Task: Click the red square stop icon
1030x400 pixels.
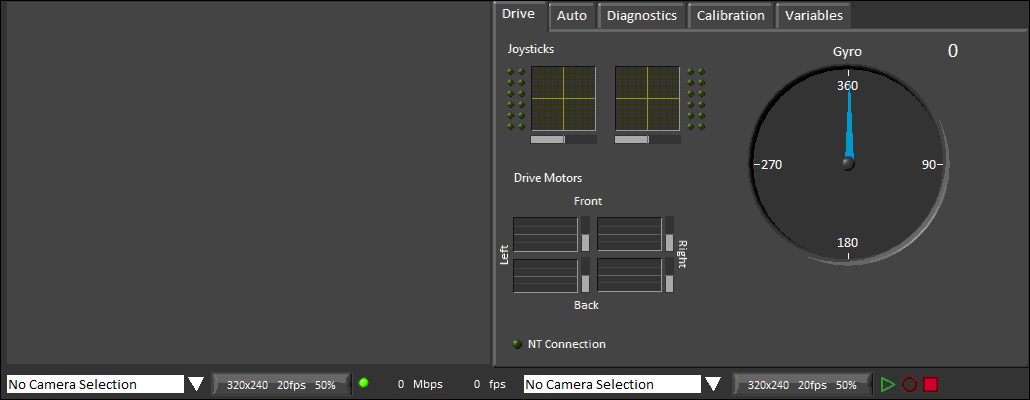Action: pyautogui.click(x=930, y=384)
